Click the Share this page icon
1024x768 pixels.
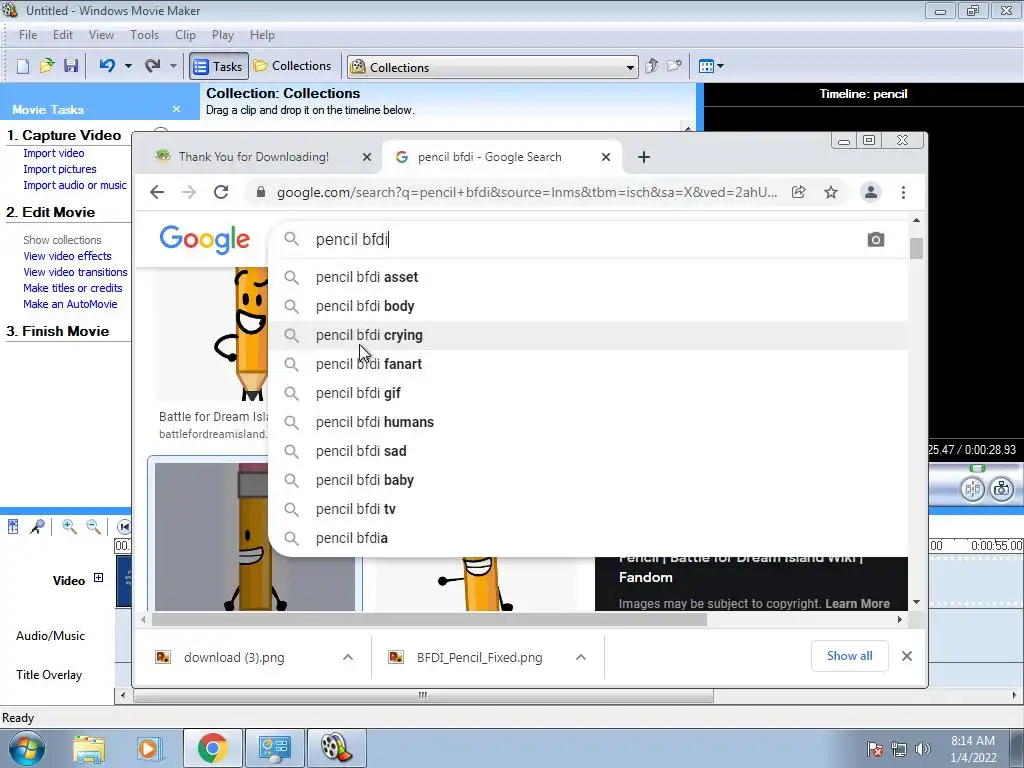pyautogui.click(x=798, y=192)
